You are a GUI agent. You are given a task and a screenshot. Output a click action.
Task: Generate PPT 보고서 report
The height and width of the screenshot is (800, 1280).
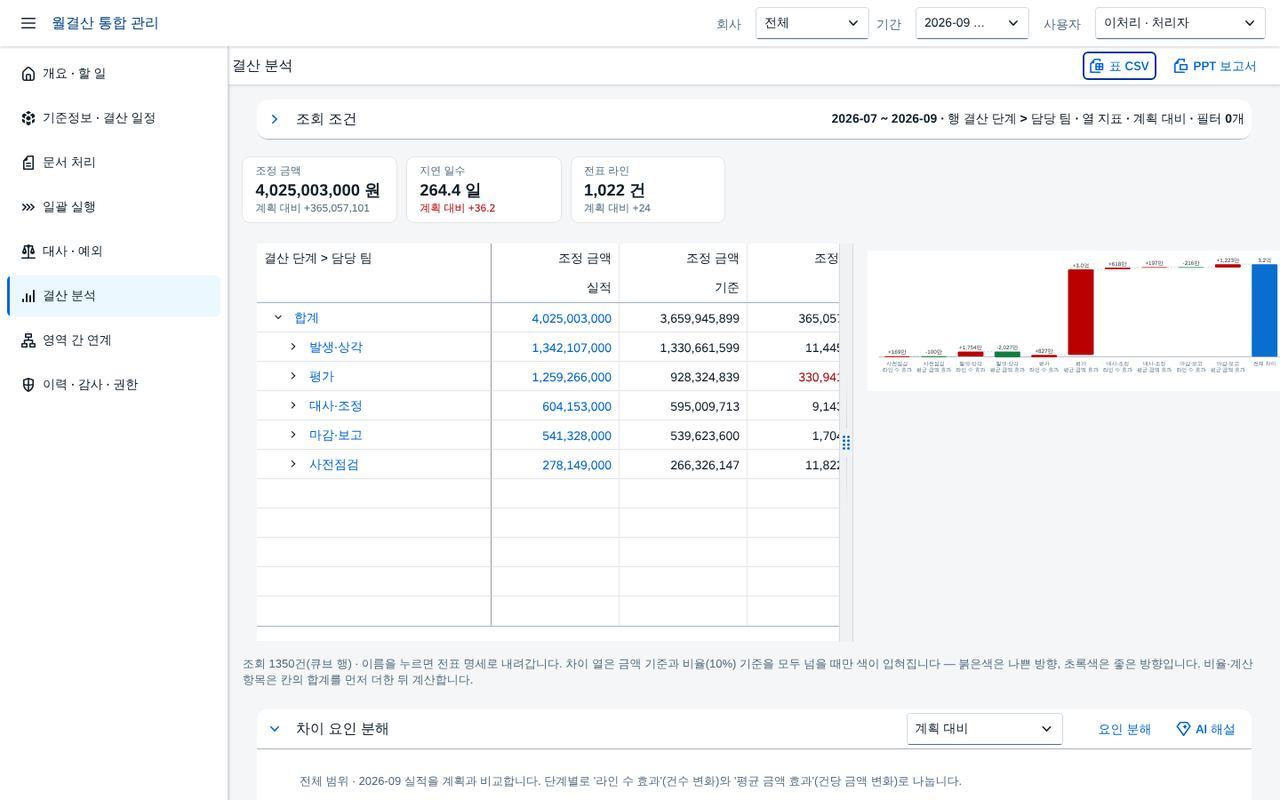coord(1214,66)
